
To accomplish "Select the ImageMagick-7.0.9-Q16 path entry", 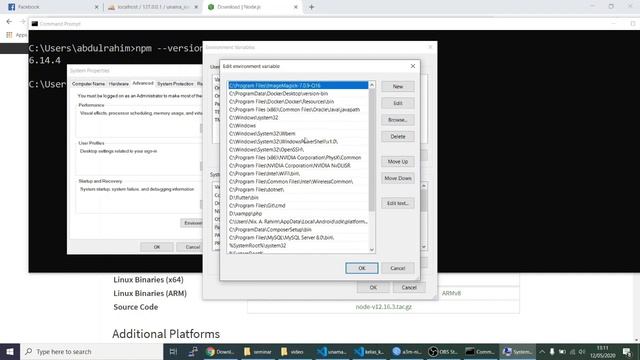I will click(298, 85).
